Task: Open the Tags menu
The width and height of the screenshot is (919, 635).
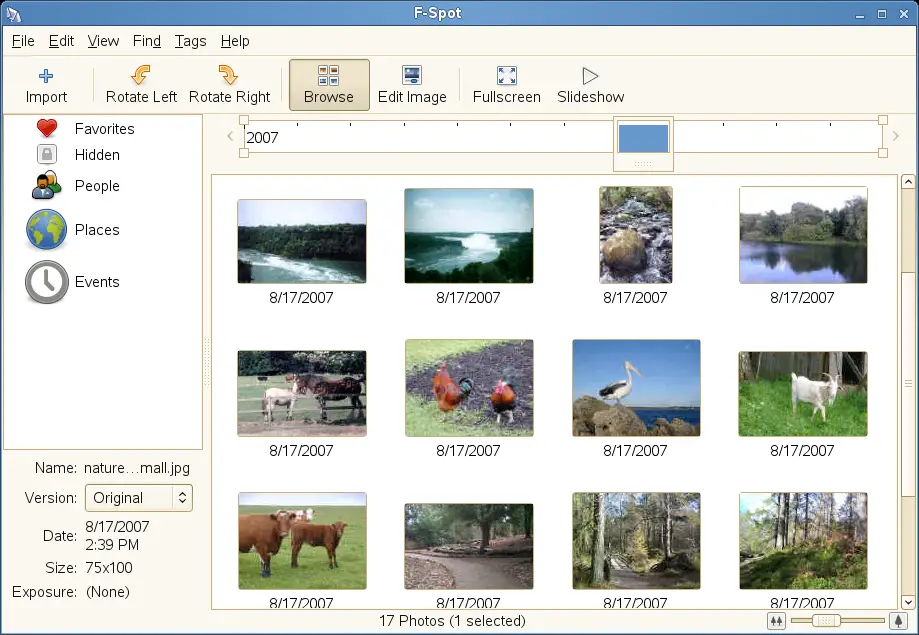Action: tap(190, 41)
